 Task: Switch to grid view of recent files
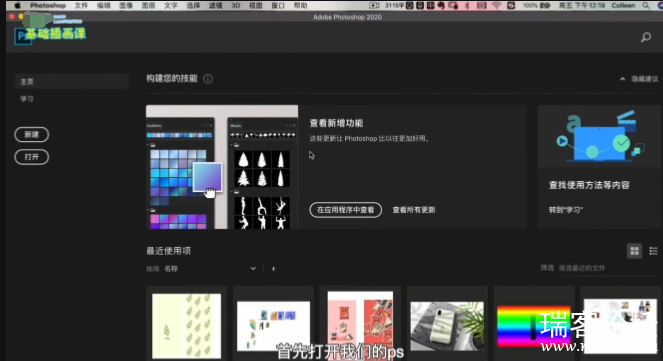click(x=634, y=251)
